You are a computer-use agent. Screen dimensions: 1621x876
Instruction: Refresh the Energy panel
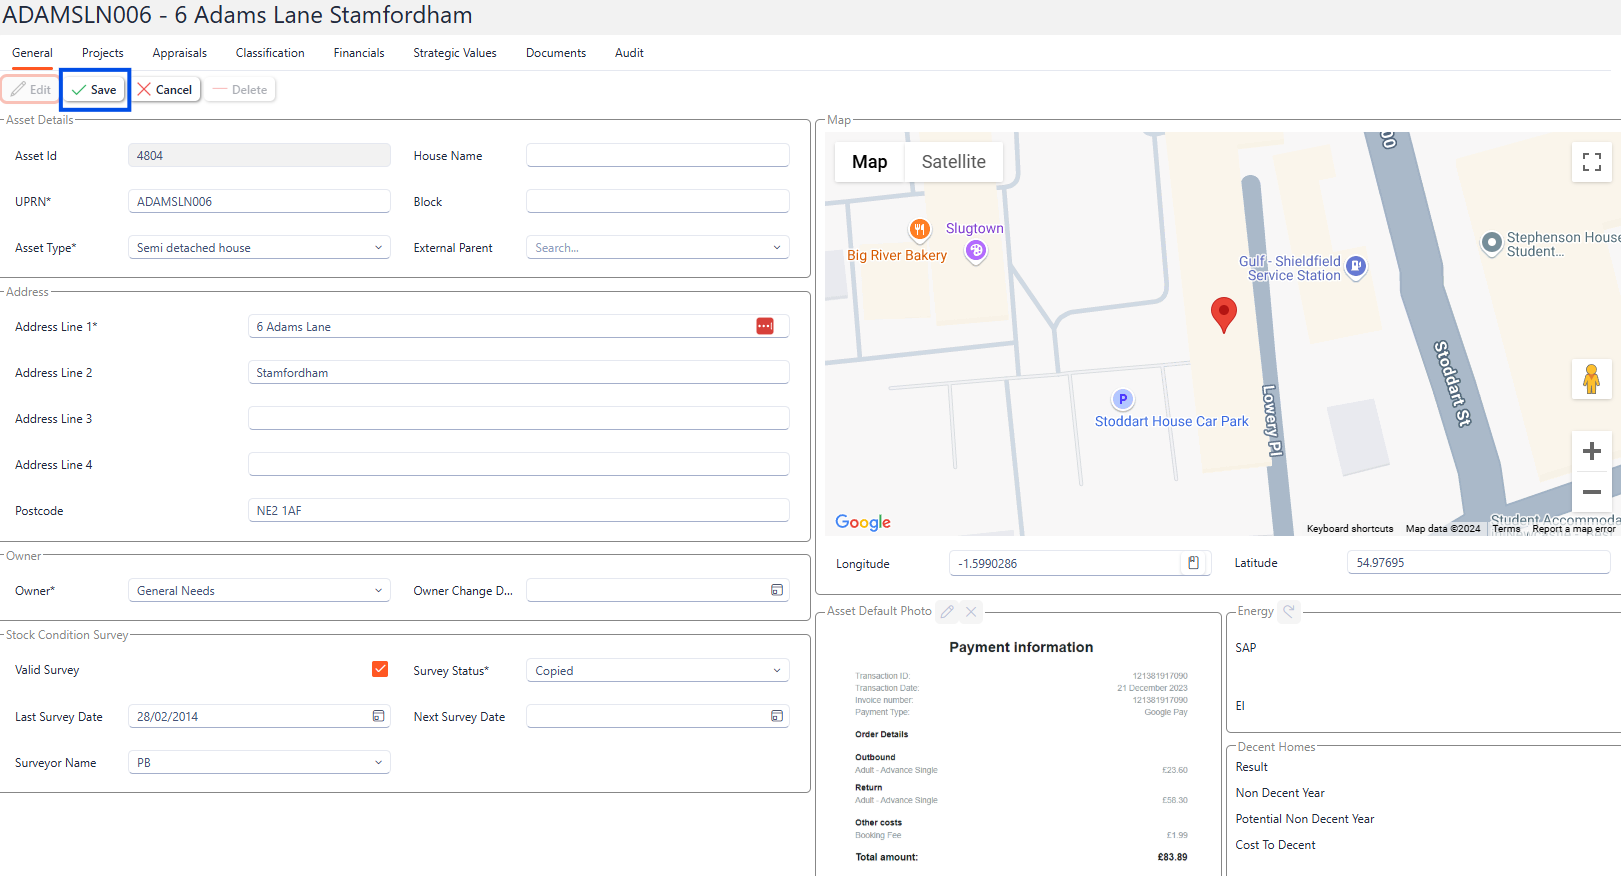pyautogui.click(x=1289, y=611)
